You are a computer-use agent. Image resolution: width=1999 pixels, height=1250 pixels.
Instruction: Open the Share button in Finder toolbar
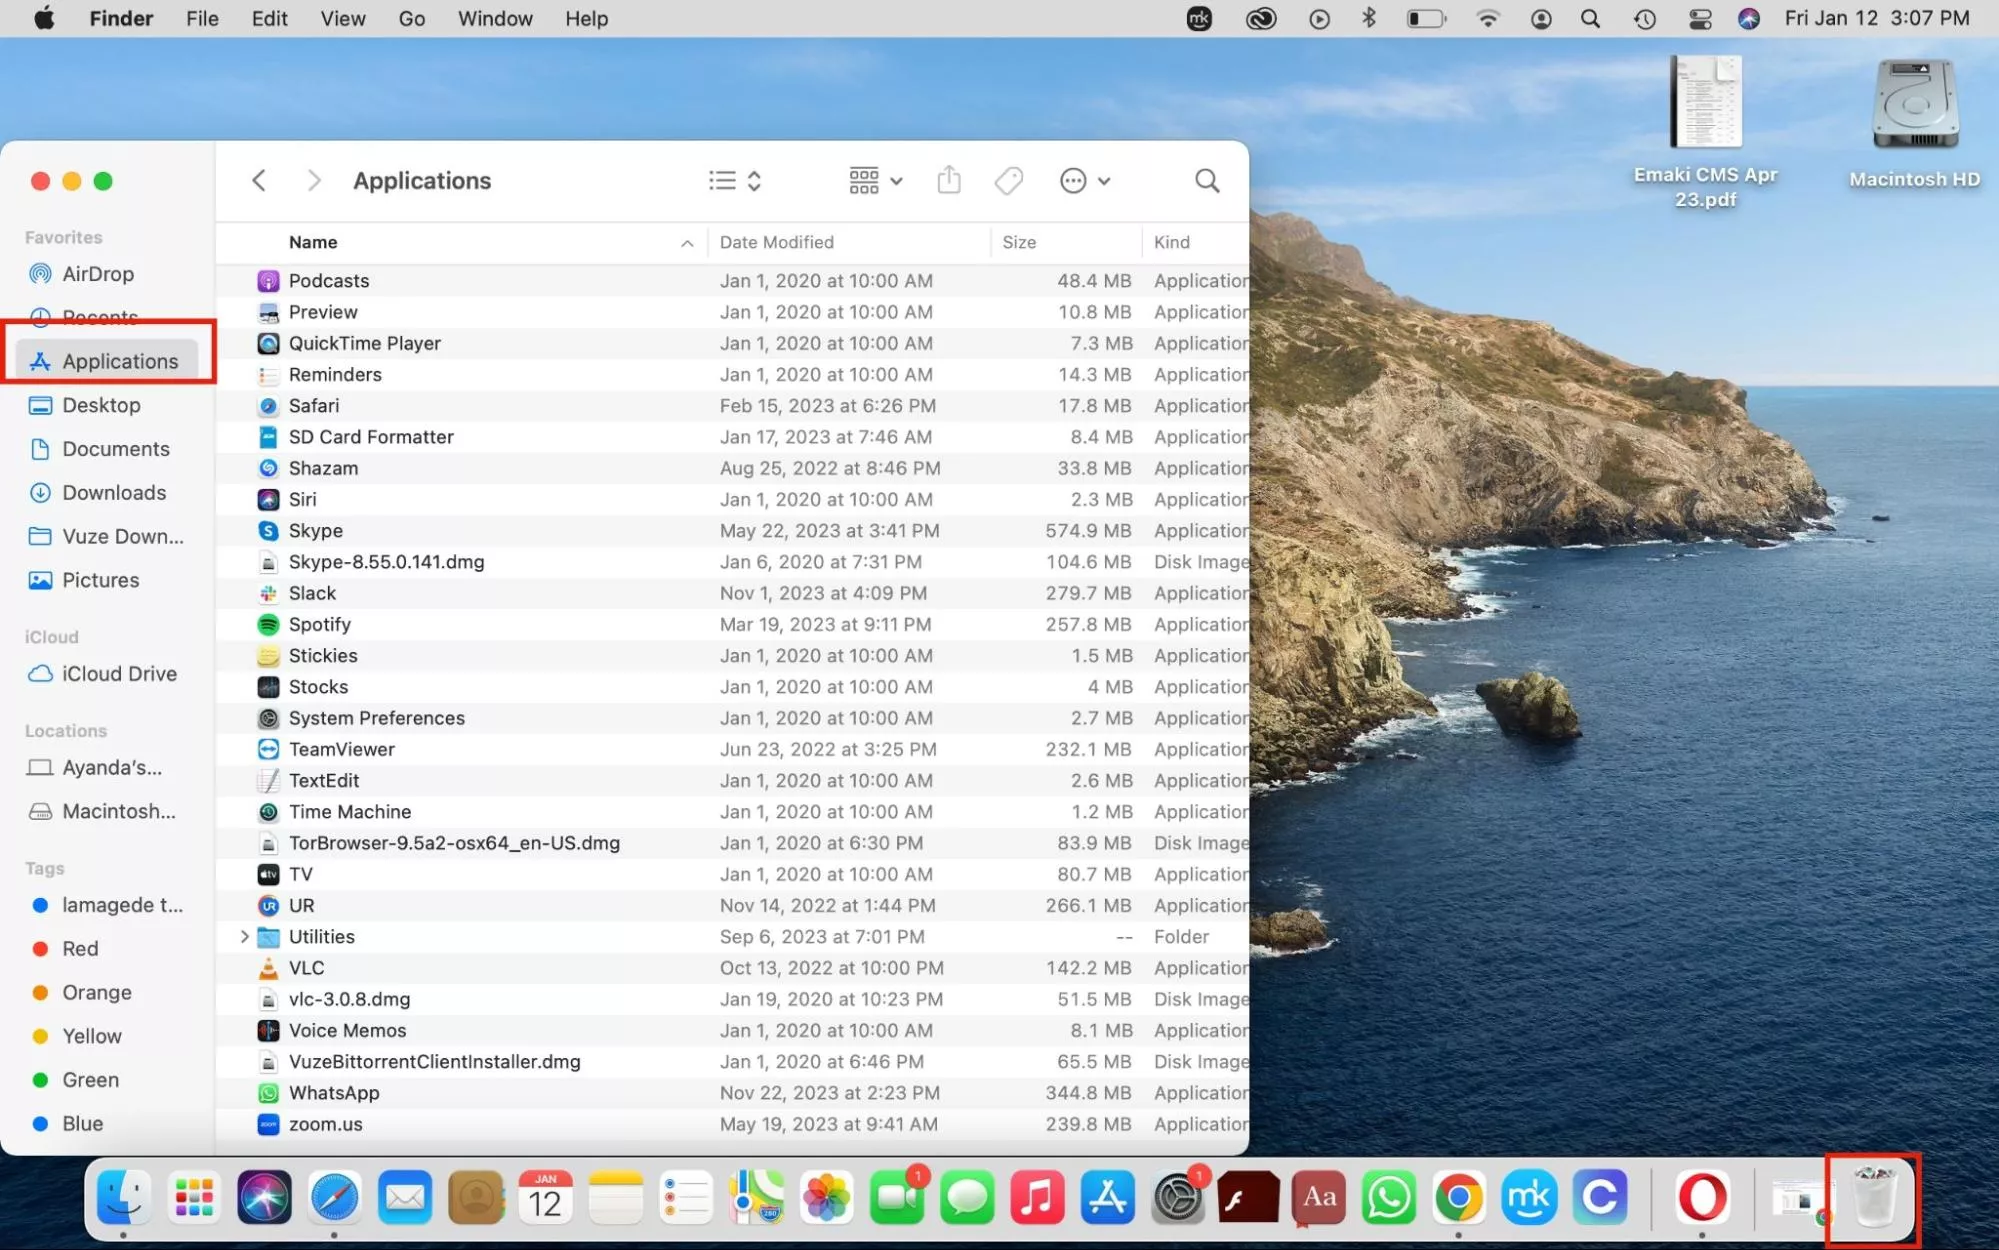[949, 180]
